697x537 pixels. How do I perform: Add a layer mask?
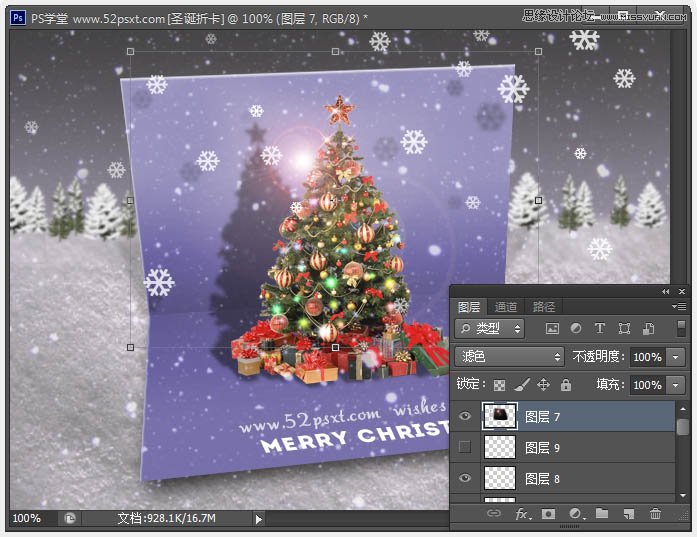[548, 514]
